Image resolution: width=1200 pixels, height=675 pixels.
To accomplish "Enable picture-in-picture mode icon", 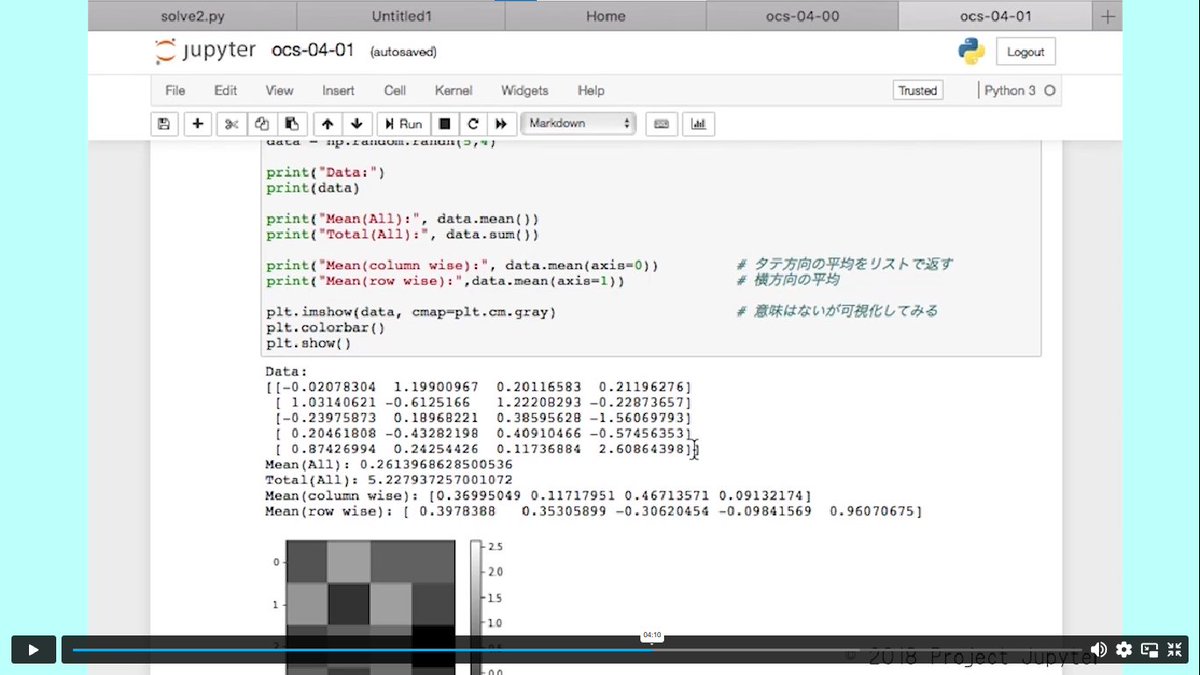I will click(1149, 650).
